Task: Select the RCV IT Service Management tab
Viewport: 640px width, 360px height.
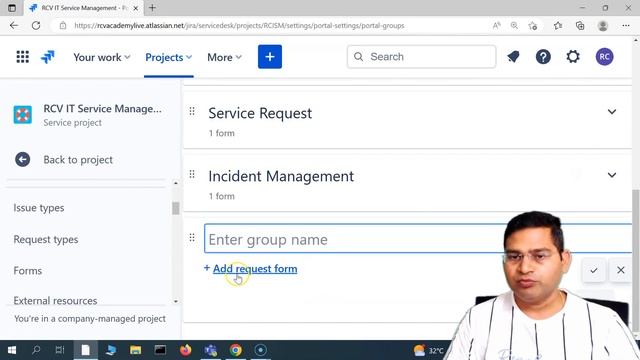Action: [x=84, y=8]
